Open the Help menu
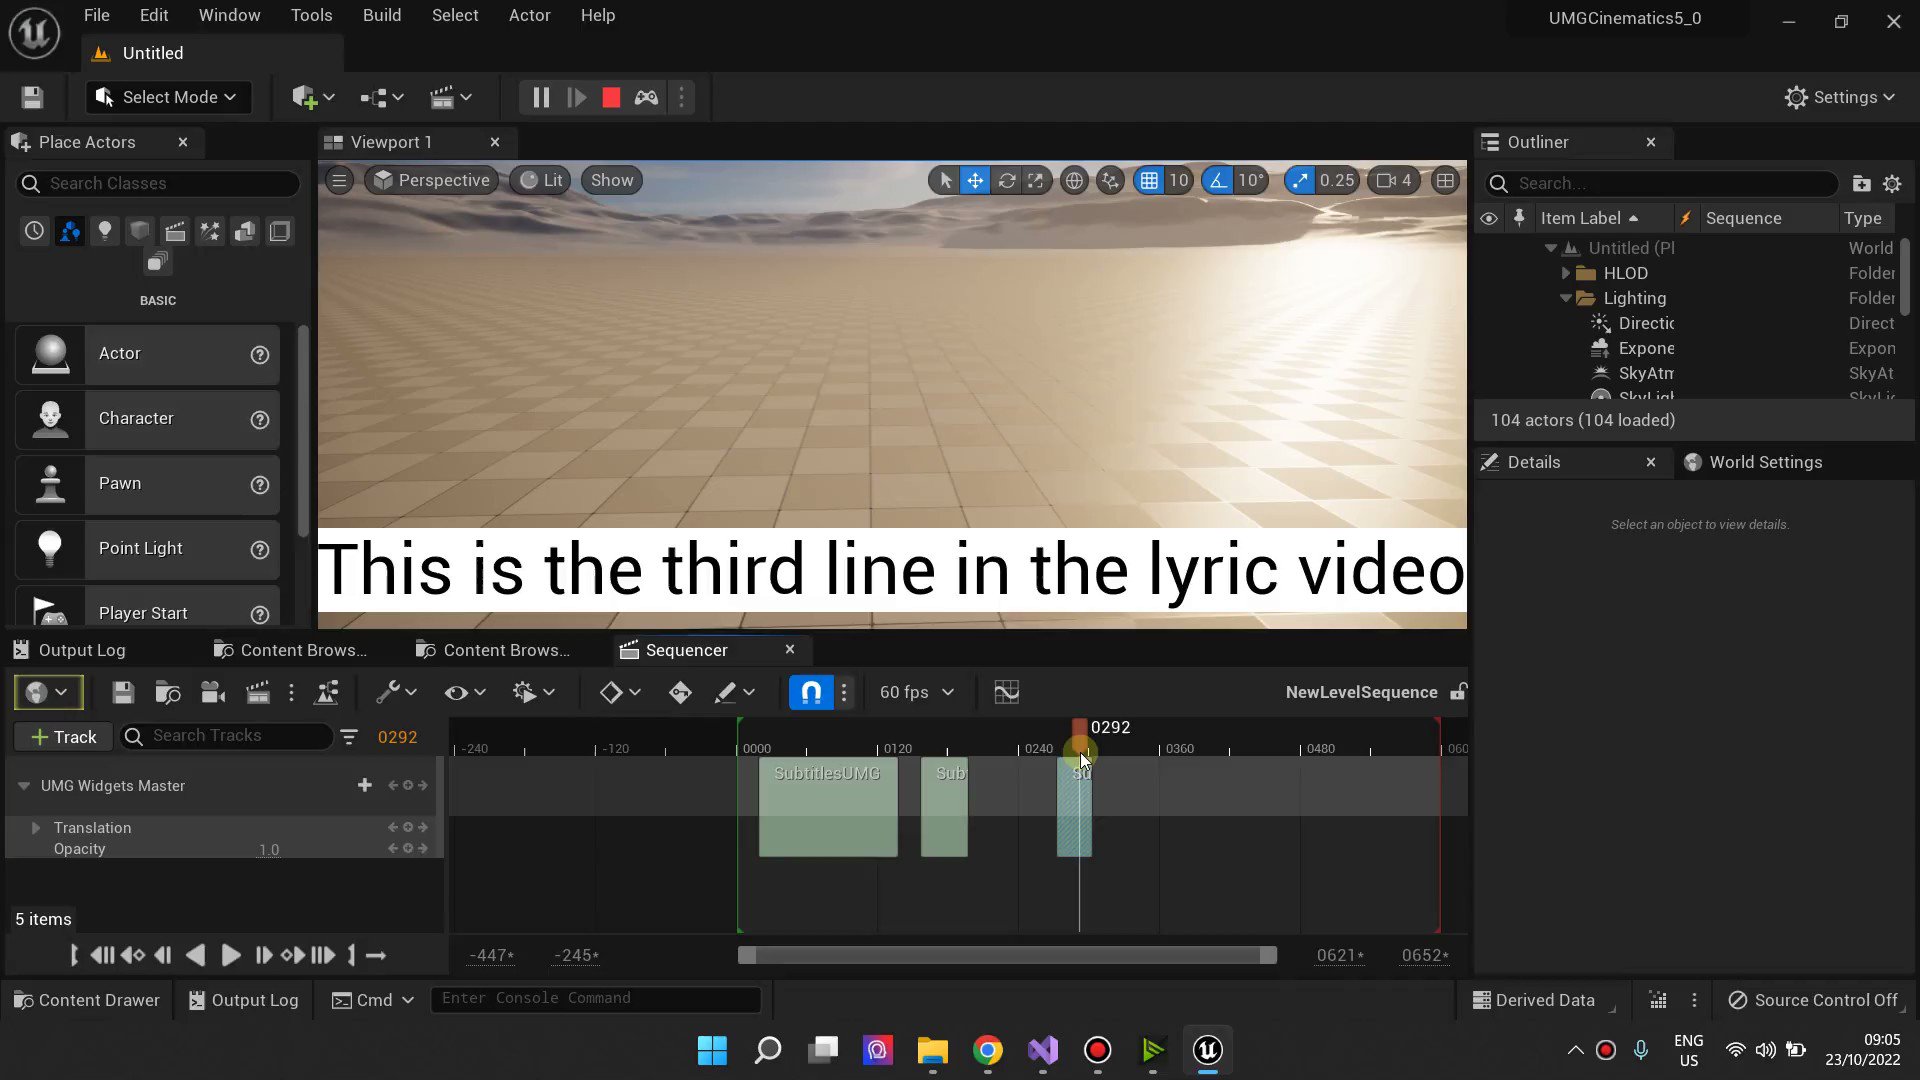This screenshot has height=1080, width=1920. [x=598, y=15]
